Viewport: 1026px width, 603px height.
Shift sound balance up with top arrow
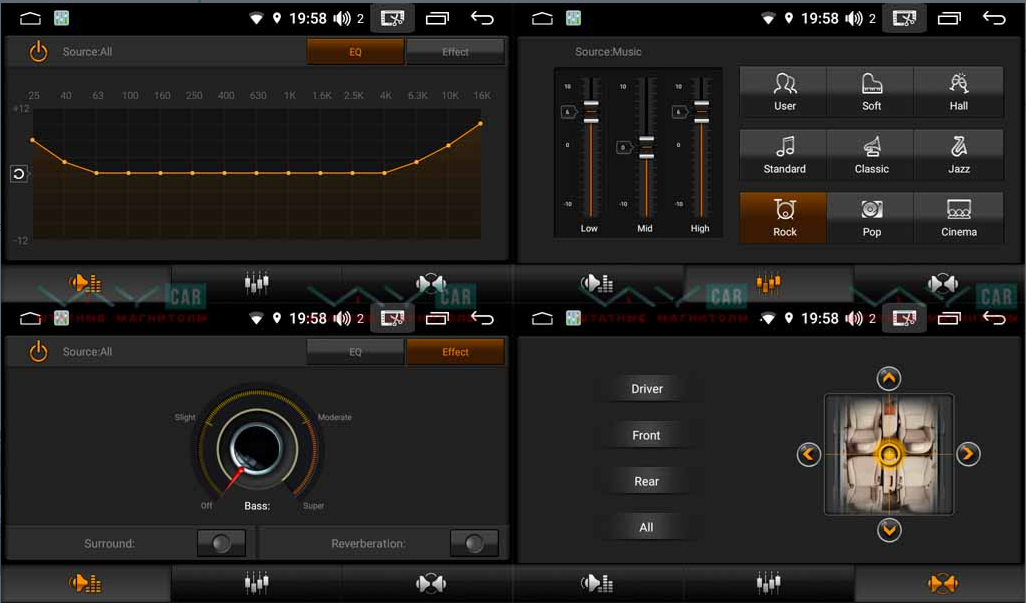pos(888,378)
